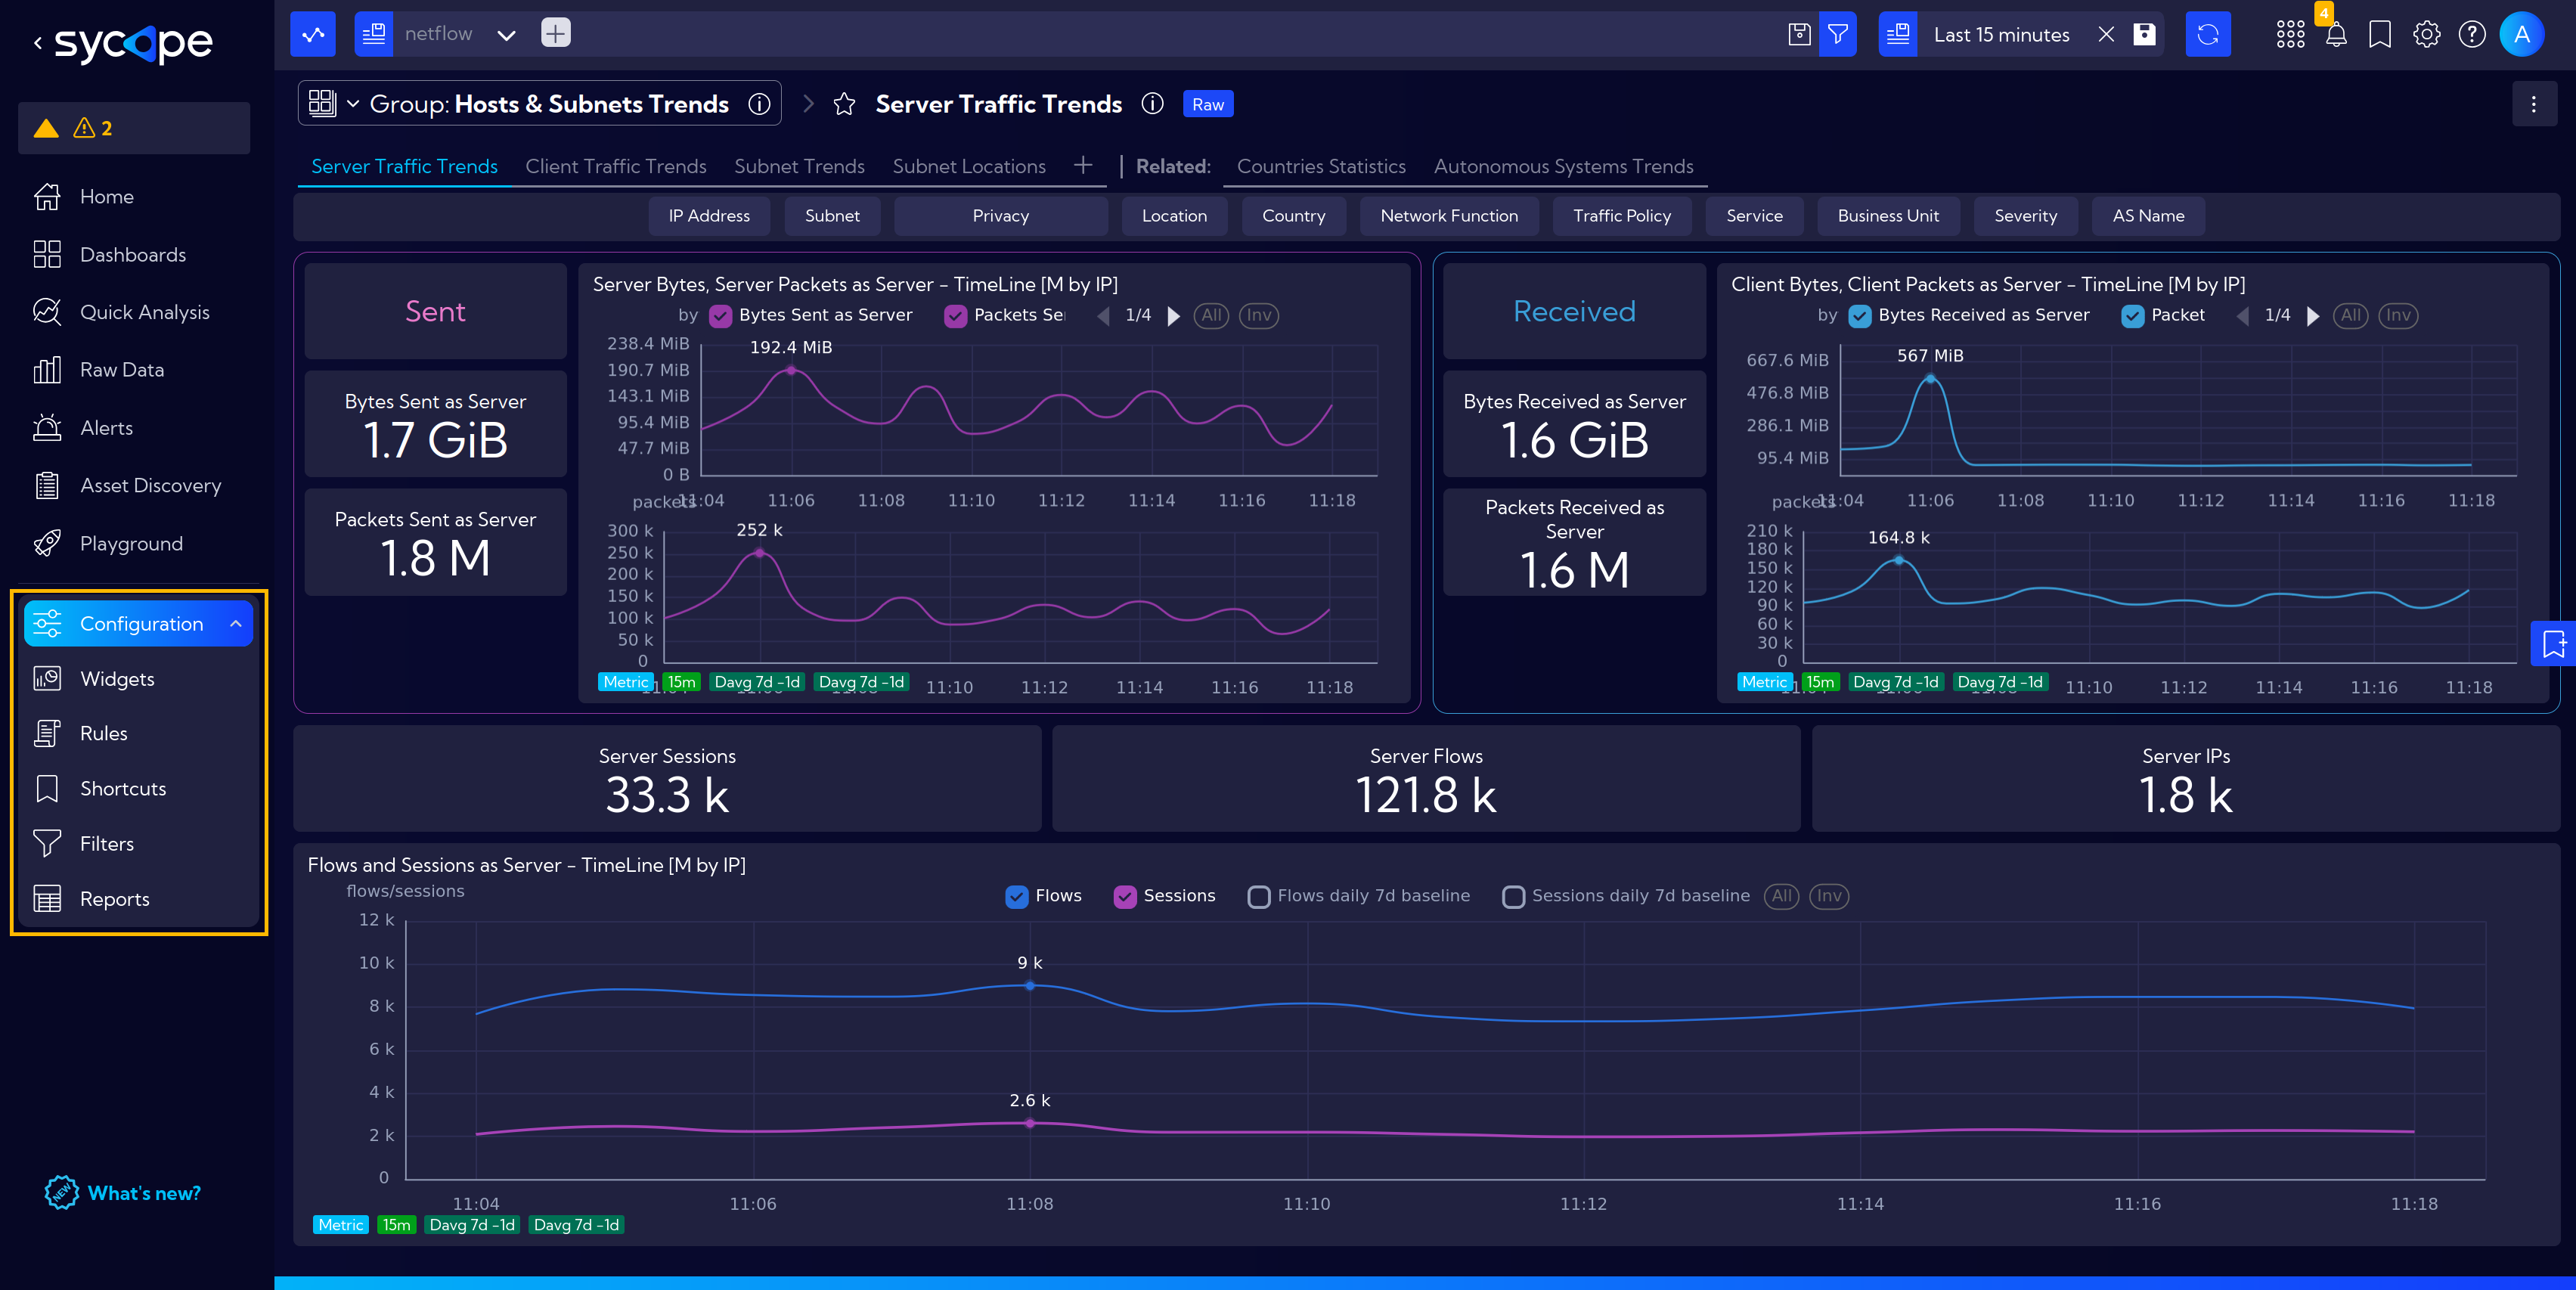Viewport: 2576px width, 1290px height.
Task: Click the 9 k peak marker on Flows line
Action: (1030, 986)
